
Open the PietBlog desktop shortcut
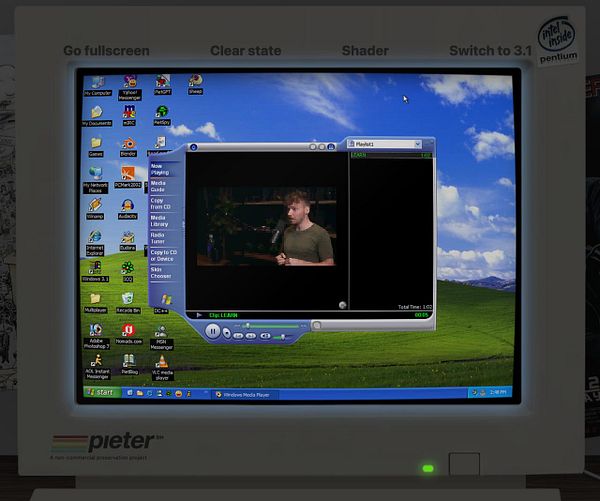[x=129, y=364]
